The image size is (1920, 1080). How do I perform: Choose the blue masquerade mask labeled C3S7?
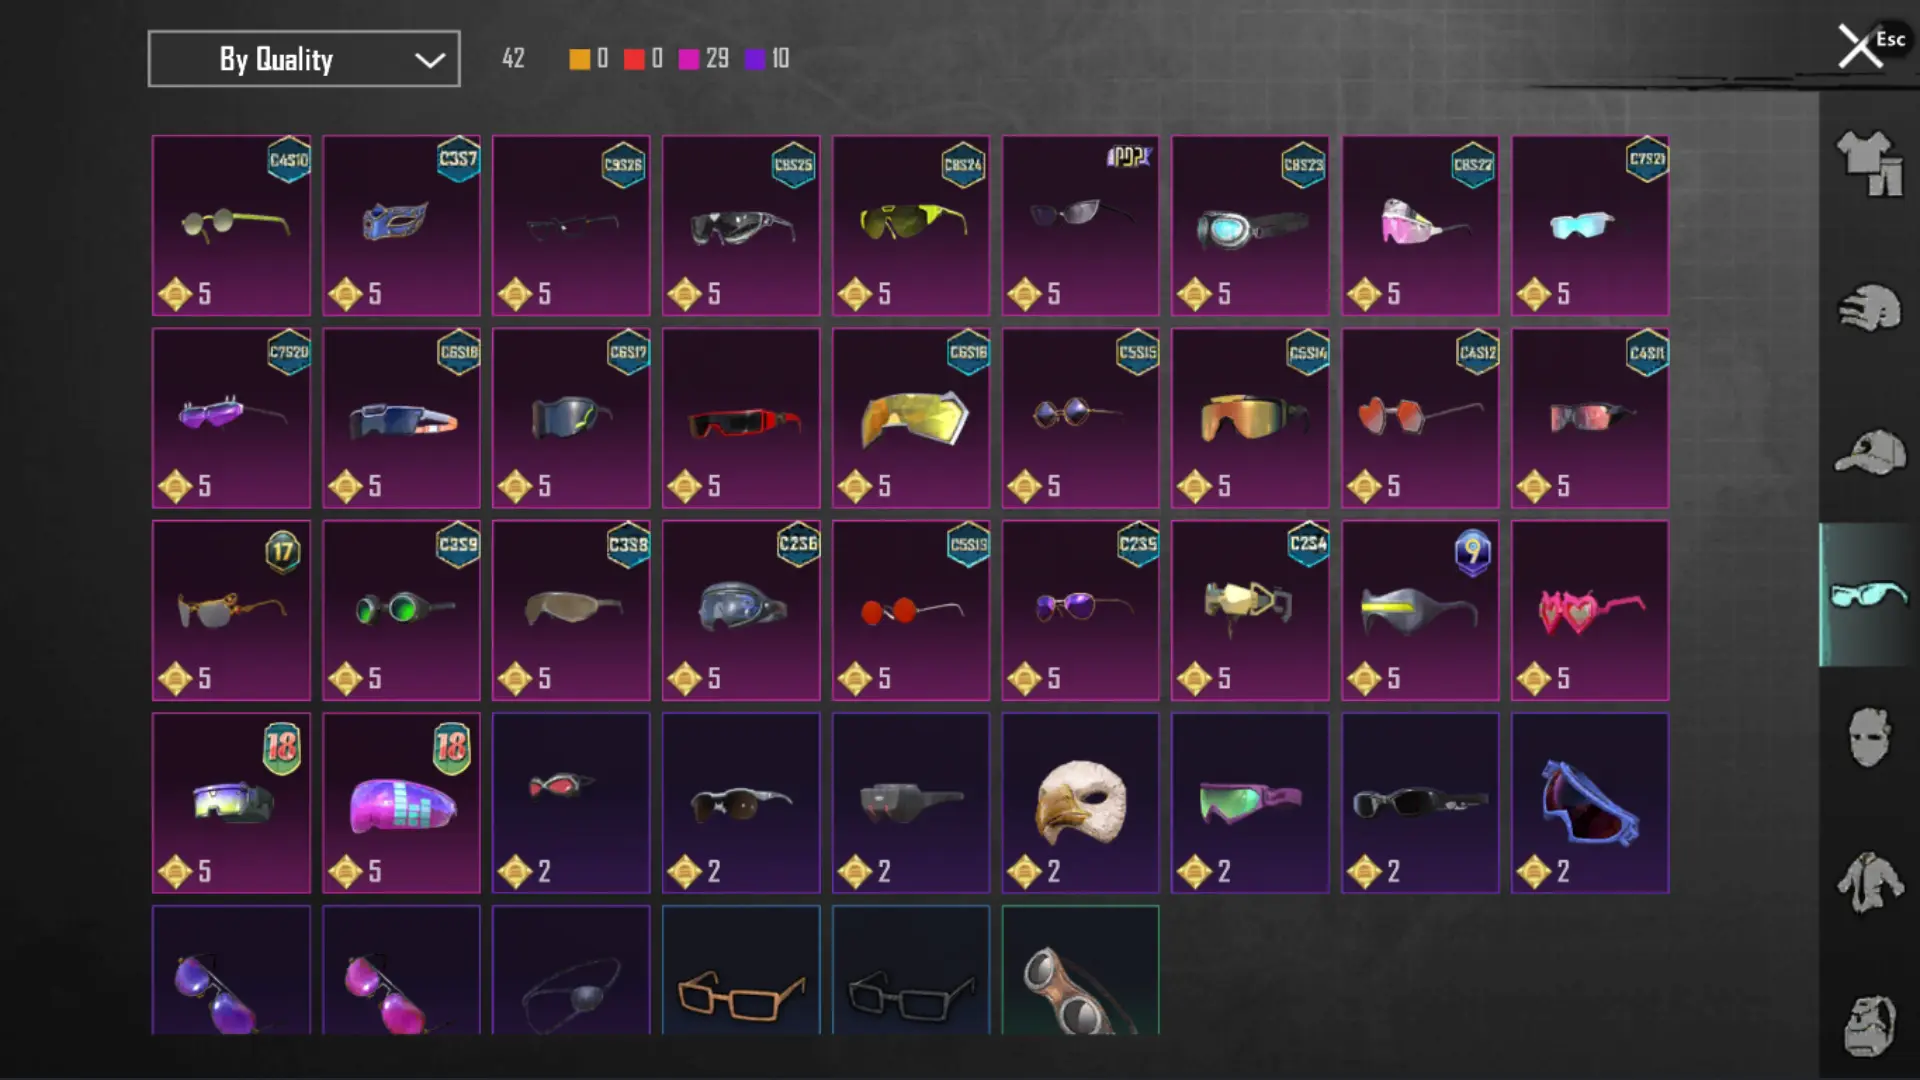click(x=401, y=225)
